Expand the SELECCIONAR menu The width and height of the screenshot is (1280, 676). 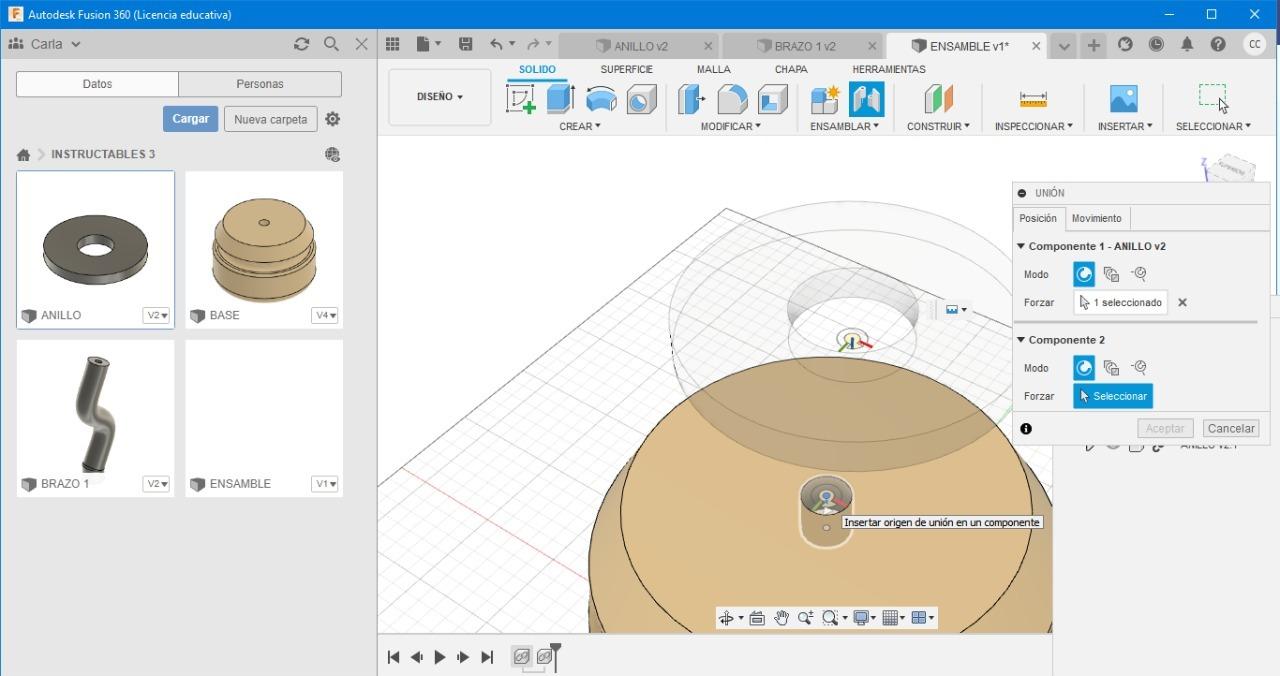[1213, 126]
